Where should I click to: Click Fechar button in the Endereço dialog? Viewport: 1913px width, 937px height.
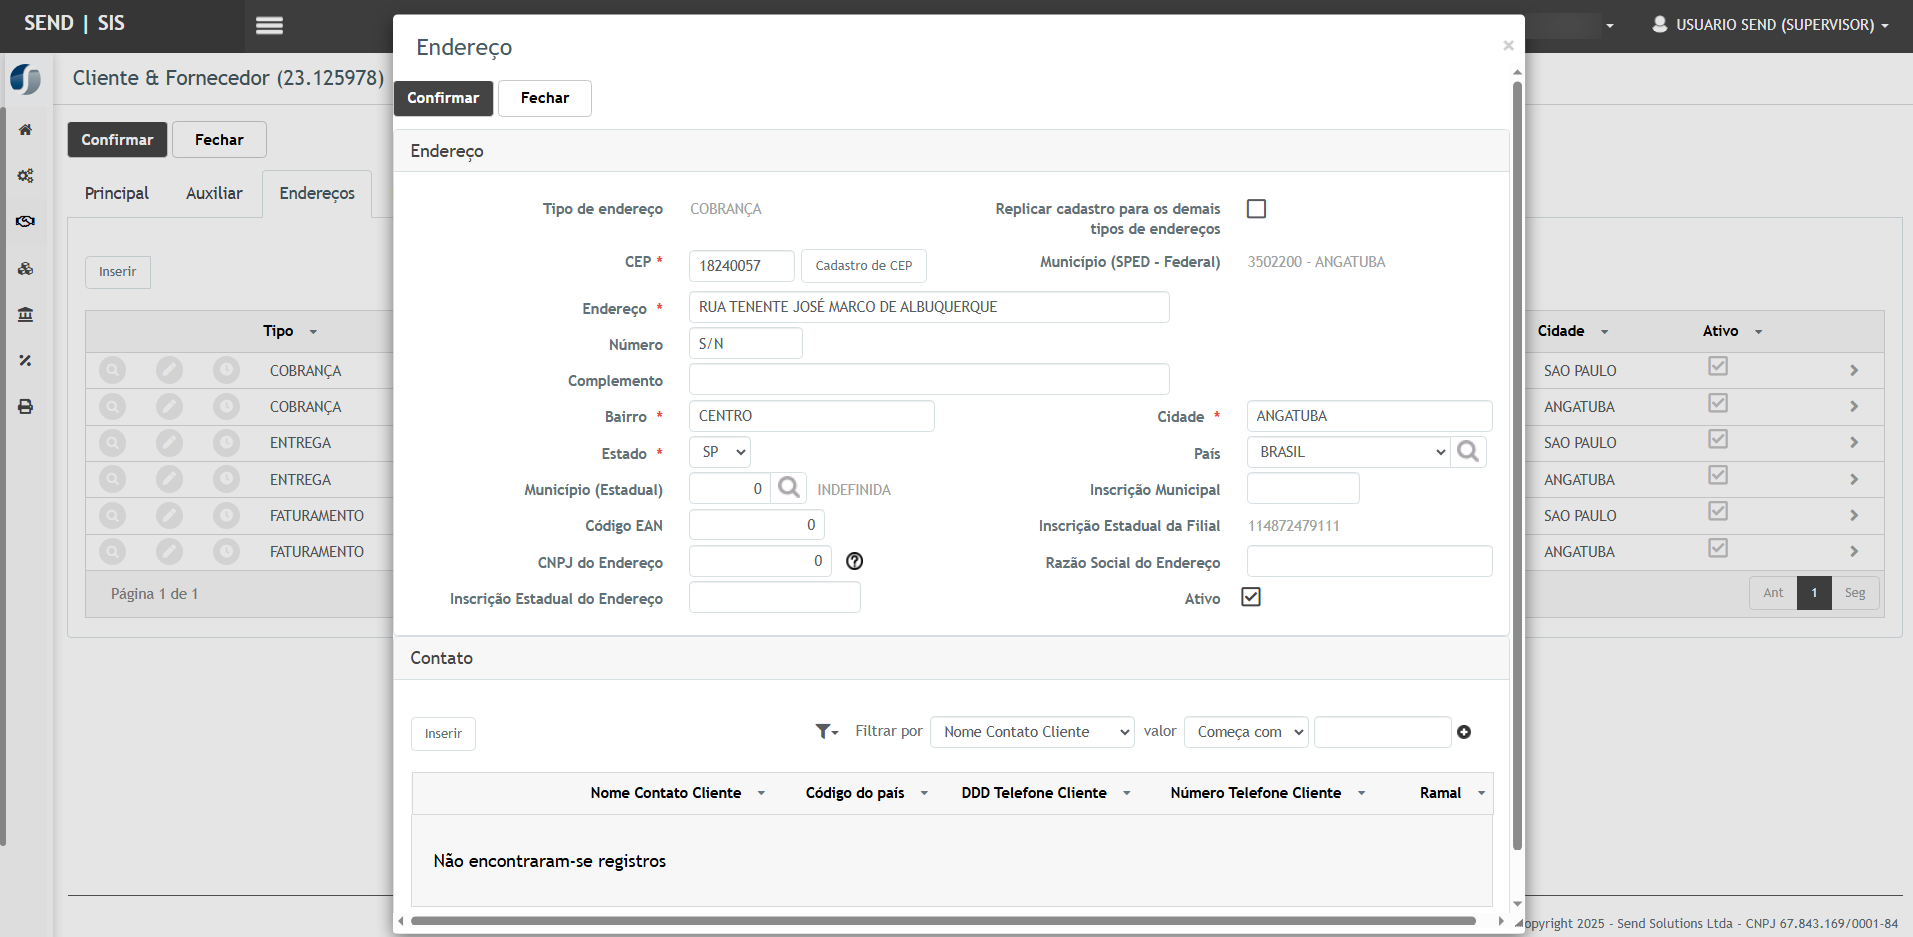(x=544, y=98)
